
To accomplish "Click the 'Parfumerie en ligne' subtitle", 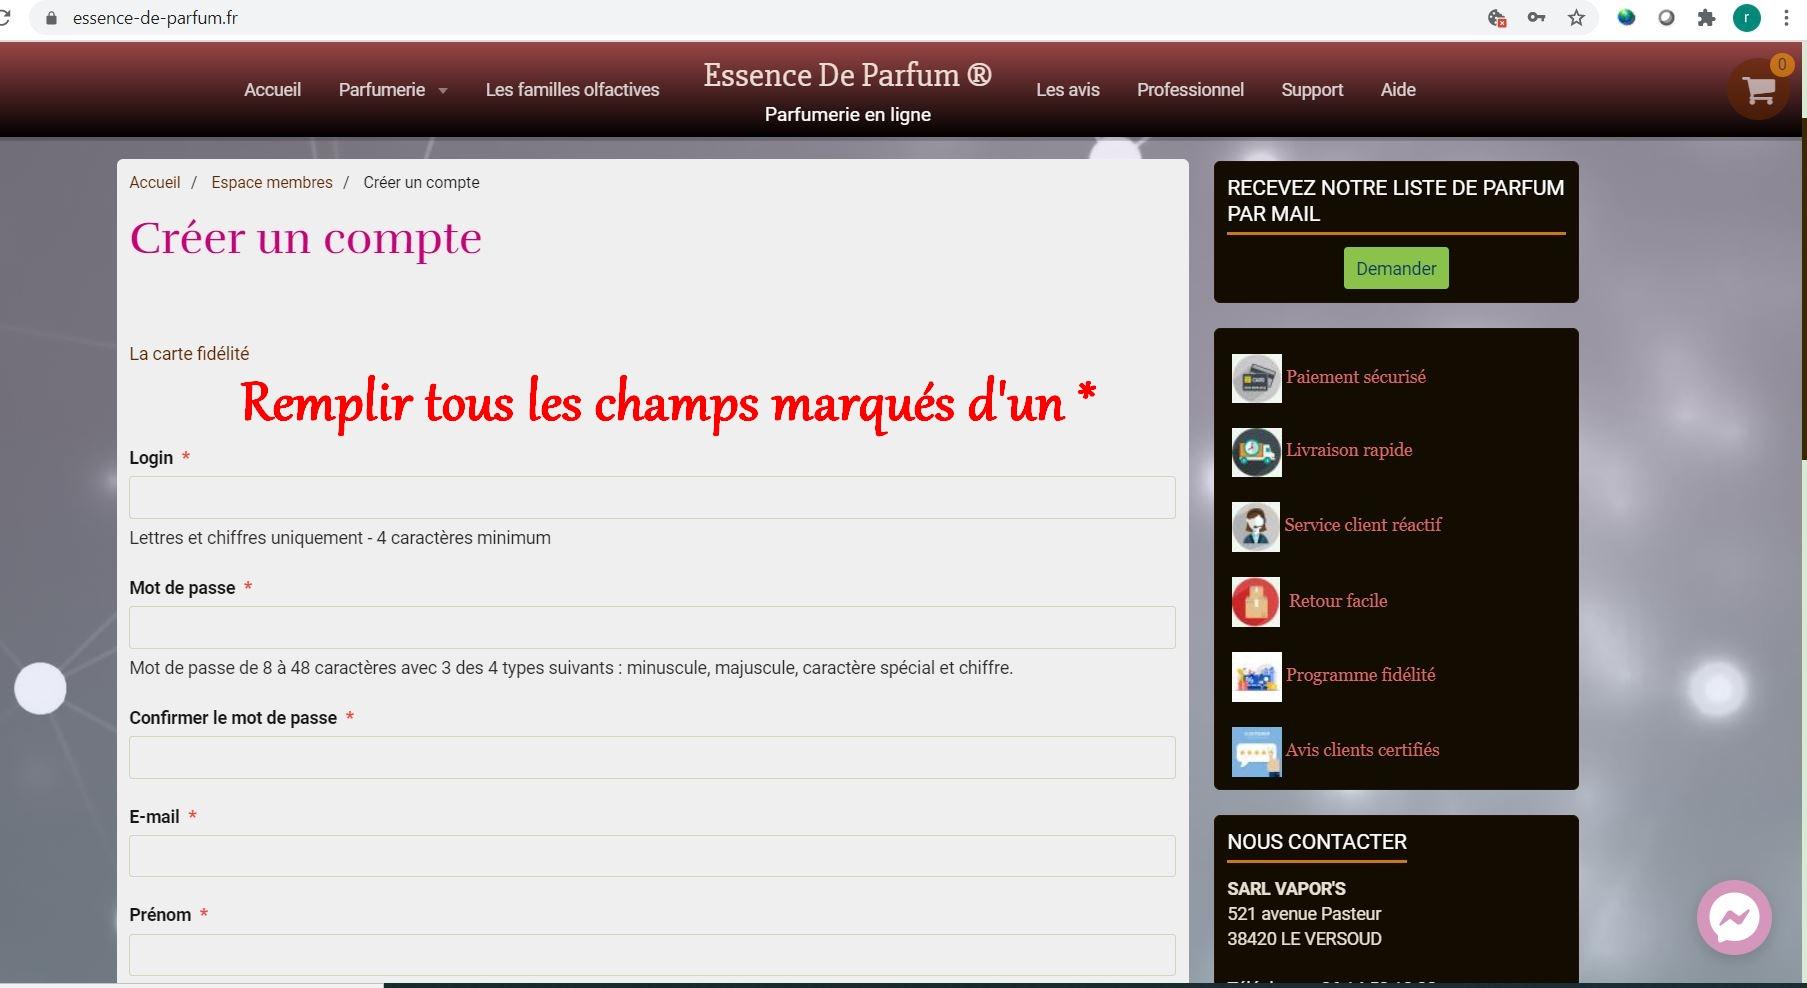I will [x=848, y=114].
